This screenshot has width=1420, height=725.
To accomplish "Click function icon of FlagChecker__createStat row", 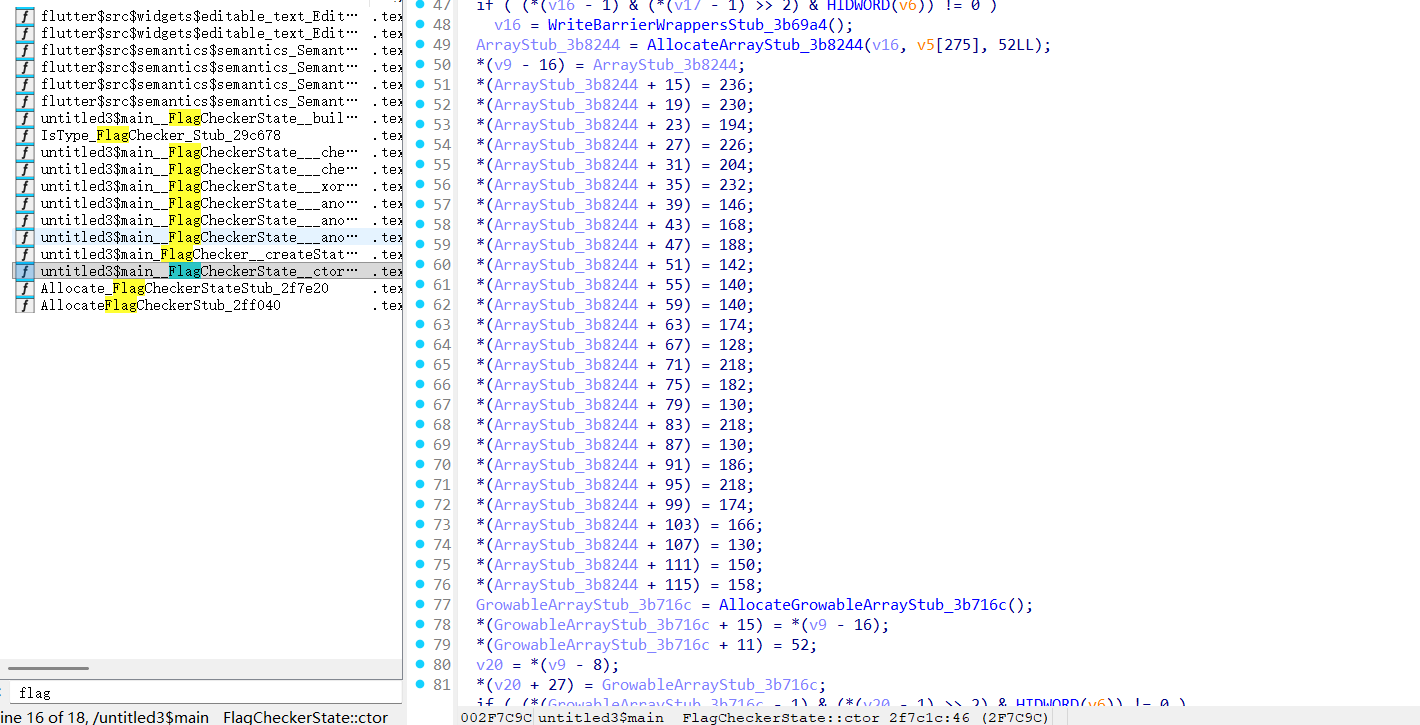I will click(24, 254).
